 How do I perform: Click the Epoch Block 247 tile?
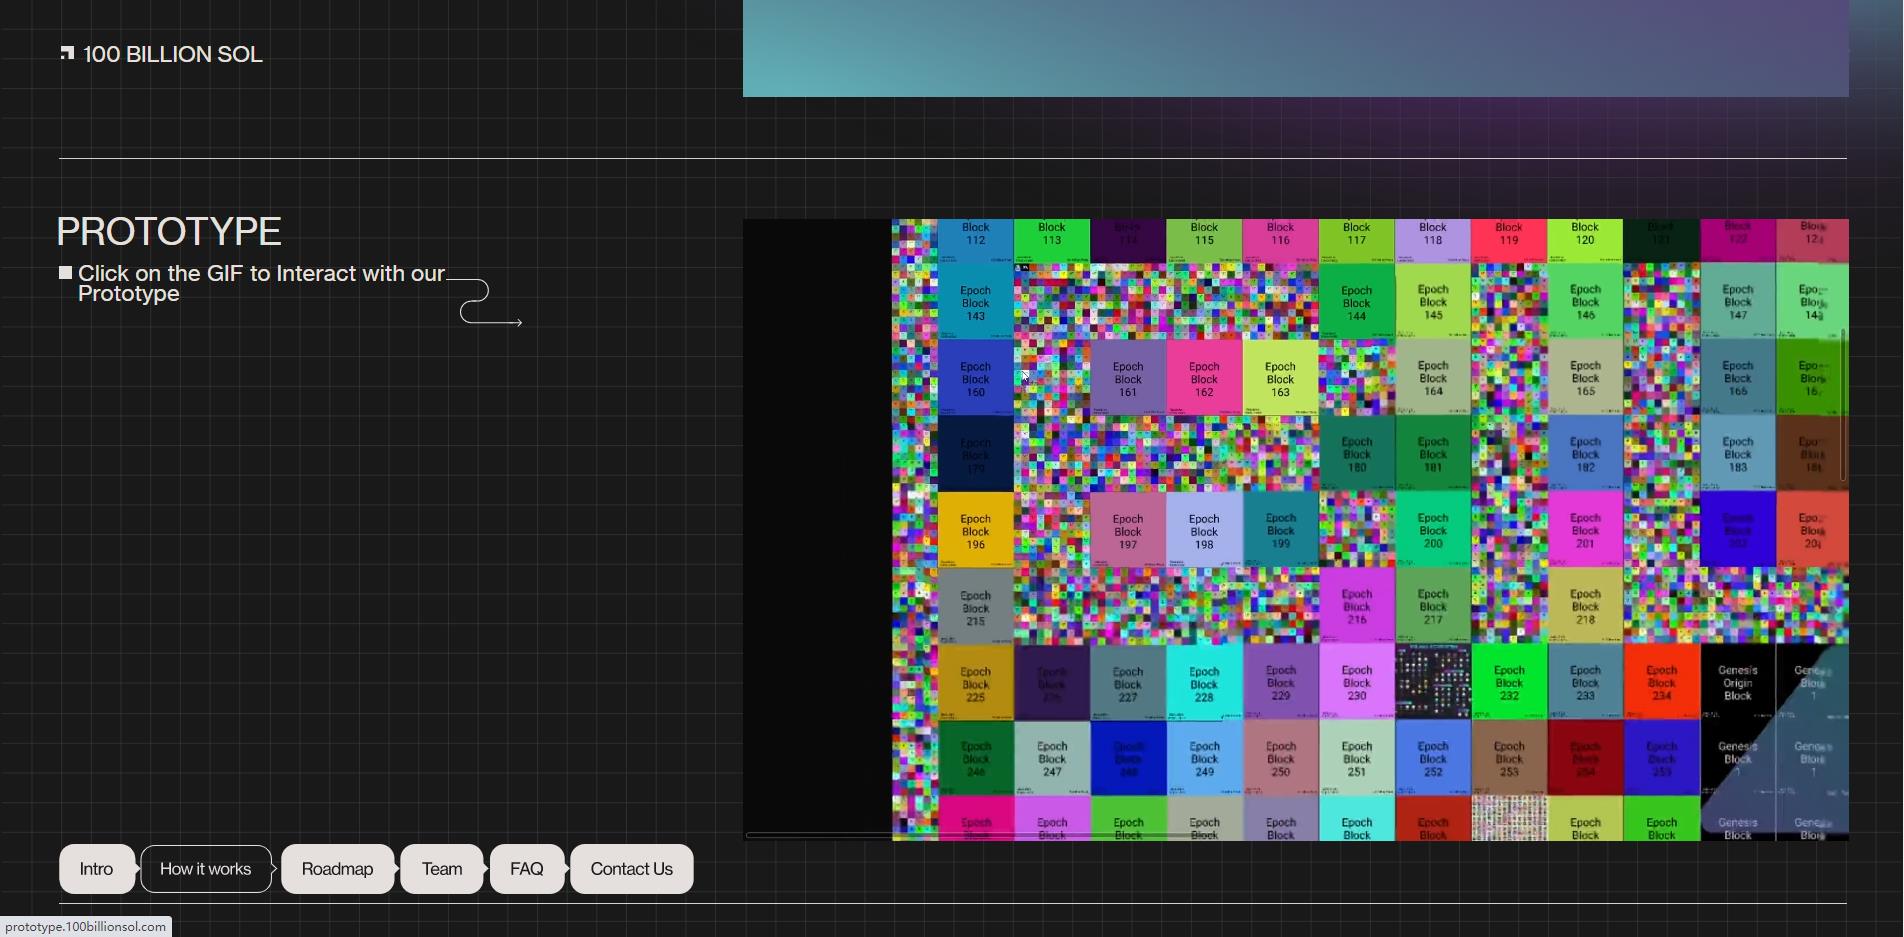[x=1052, y=758]
